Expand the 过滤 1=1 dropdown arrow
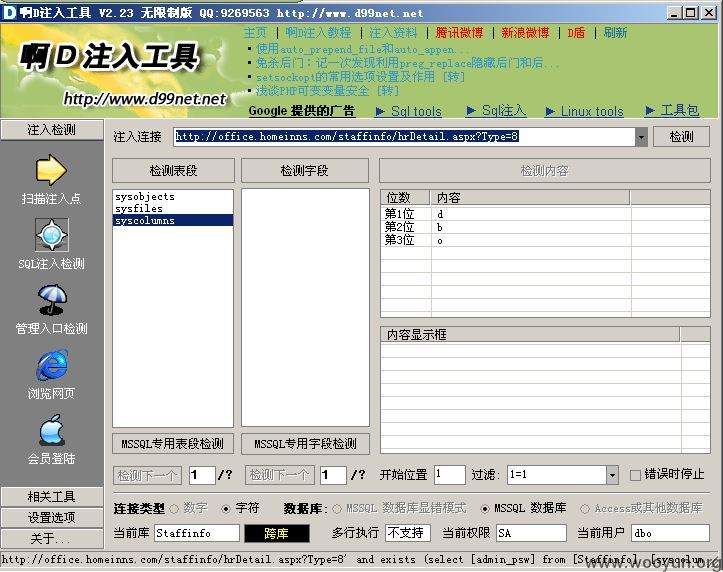The image size is (723, 572). 612,475
